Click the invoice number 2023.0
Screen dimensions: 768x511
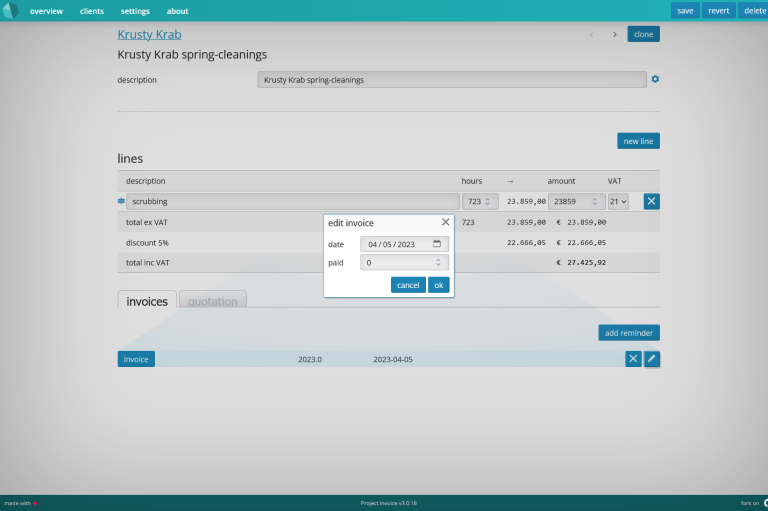310,359
